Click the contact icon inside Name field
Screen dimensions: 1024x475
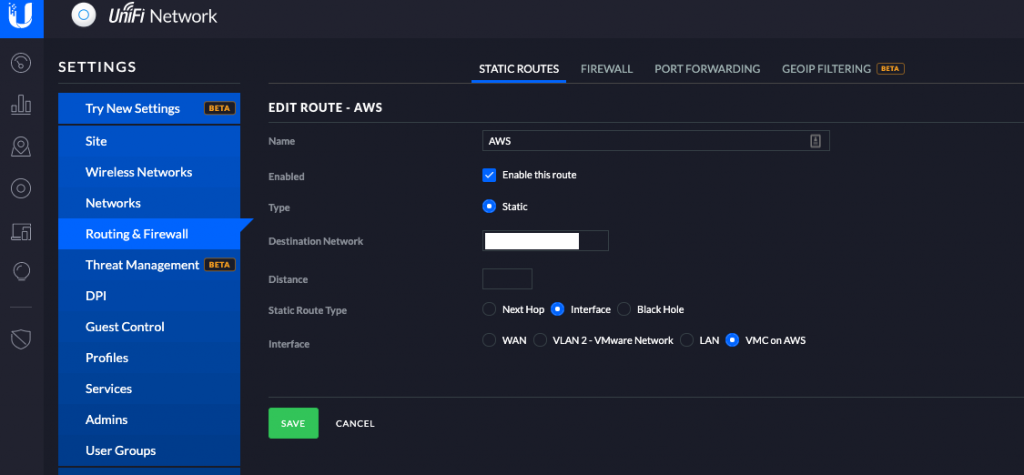click(x=815, y=141)
